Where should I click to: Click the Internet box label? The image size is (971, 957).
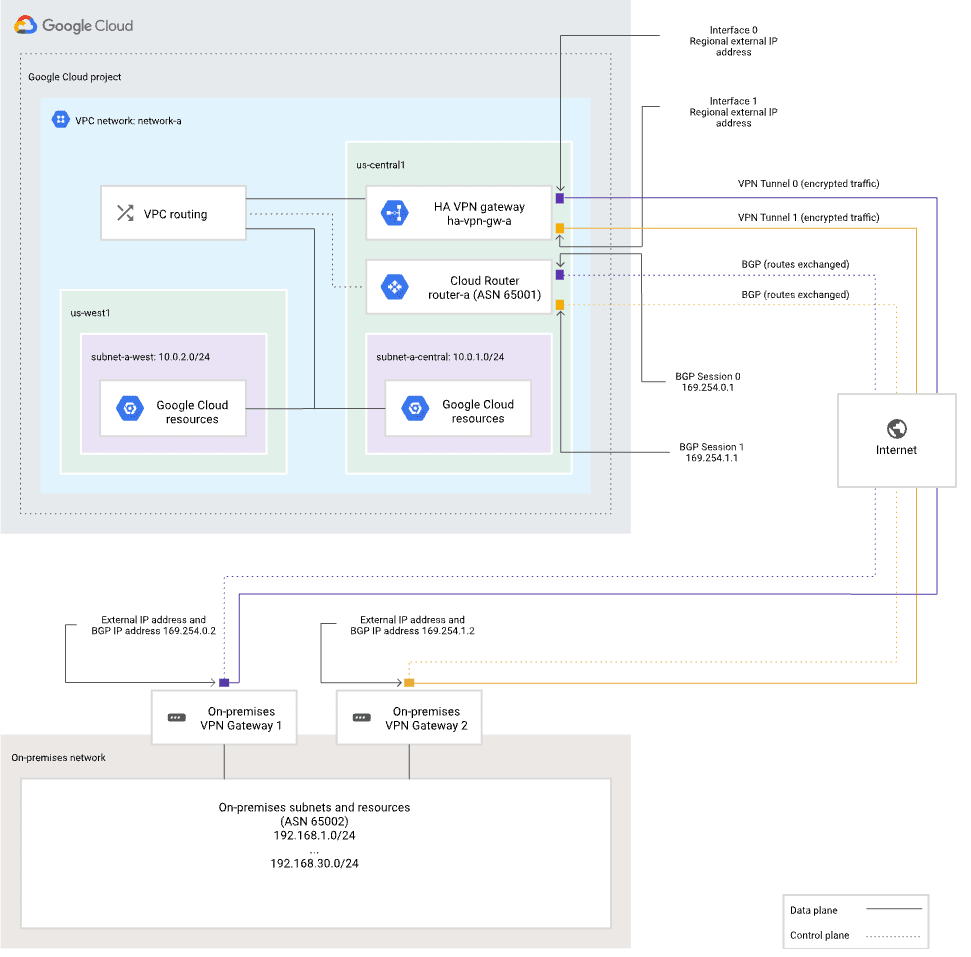pyautogui.click(x=896, y=450)
